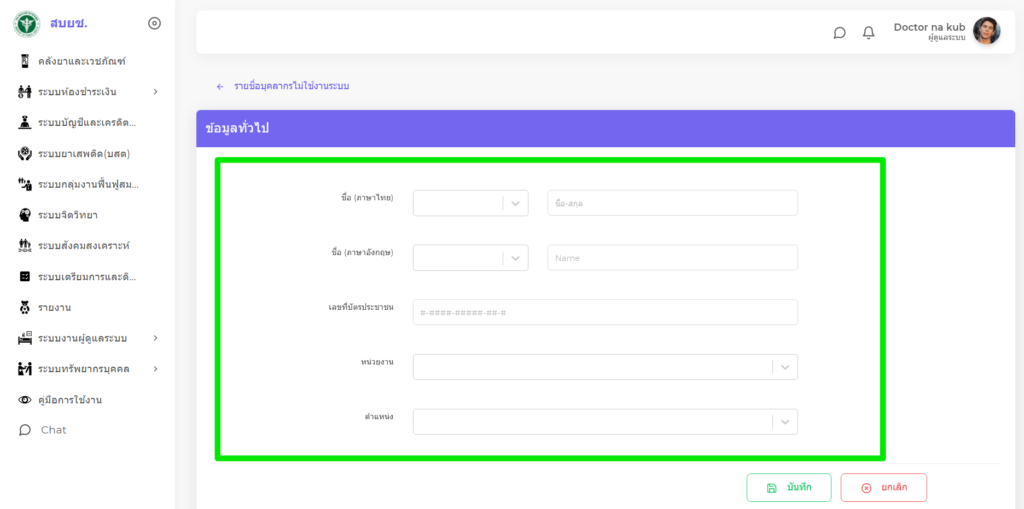Image resolution: width=1024 pixels, height=509 pixels.
Task: Click the ยกเลิก cancel button
Action: [883, 487]
